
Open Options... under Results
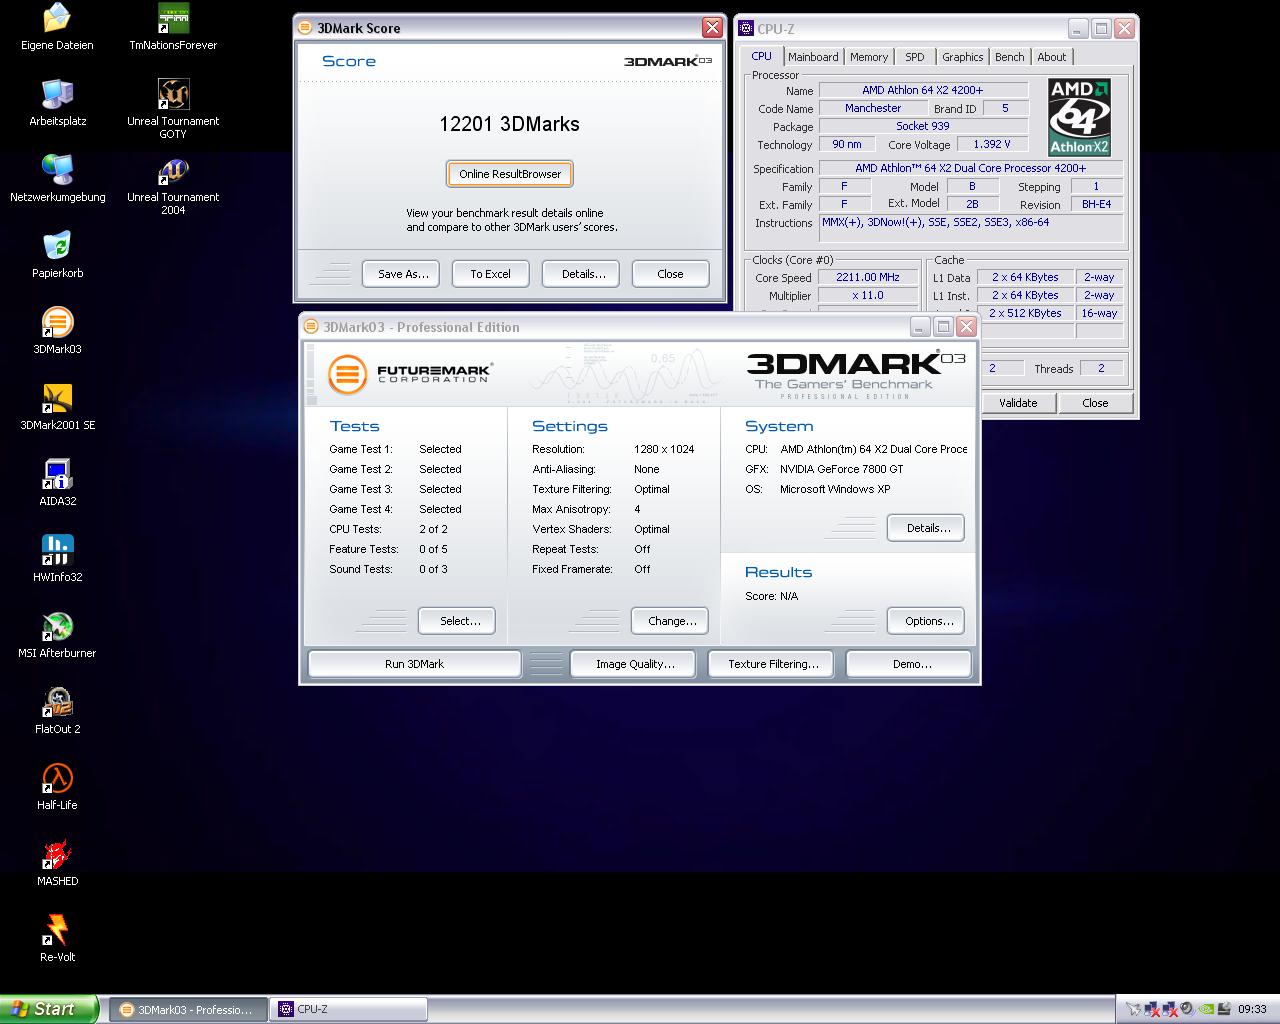tap(928, 621)
